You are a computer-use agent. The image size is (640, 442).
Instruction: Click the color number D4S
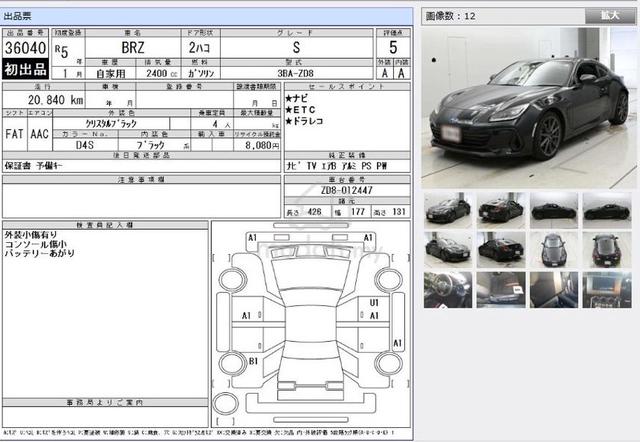(84, 145)
